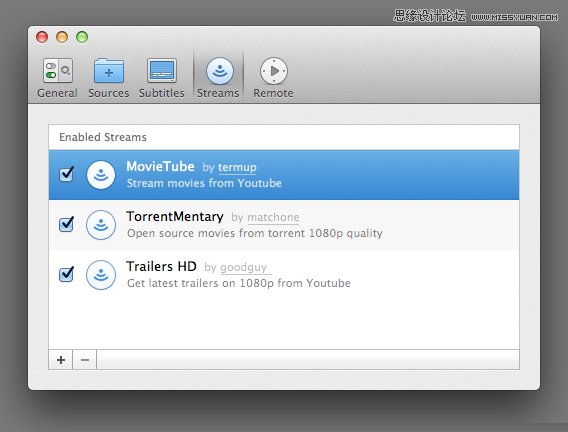Add a new stream with plus button

pos(61,360)
